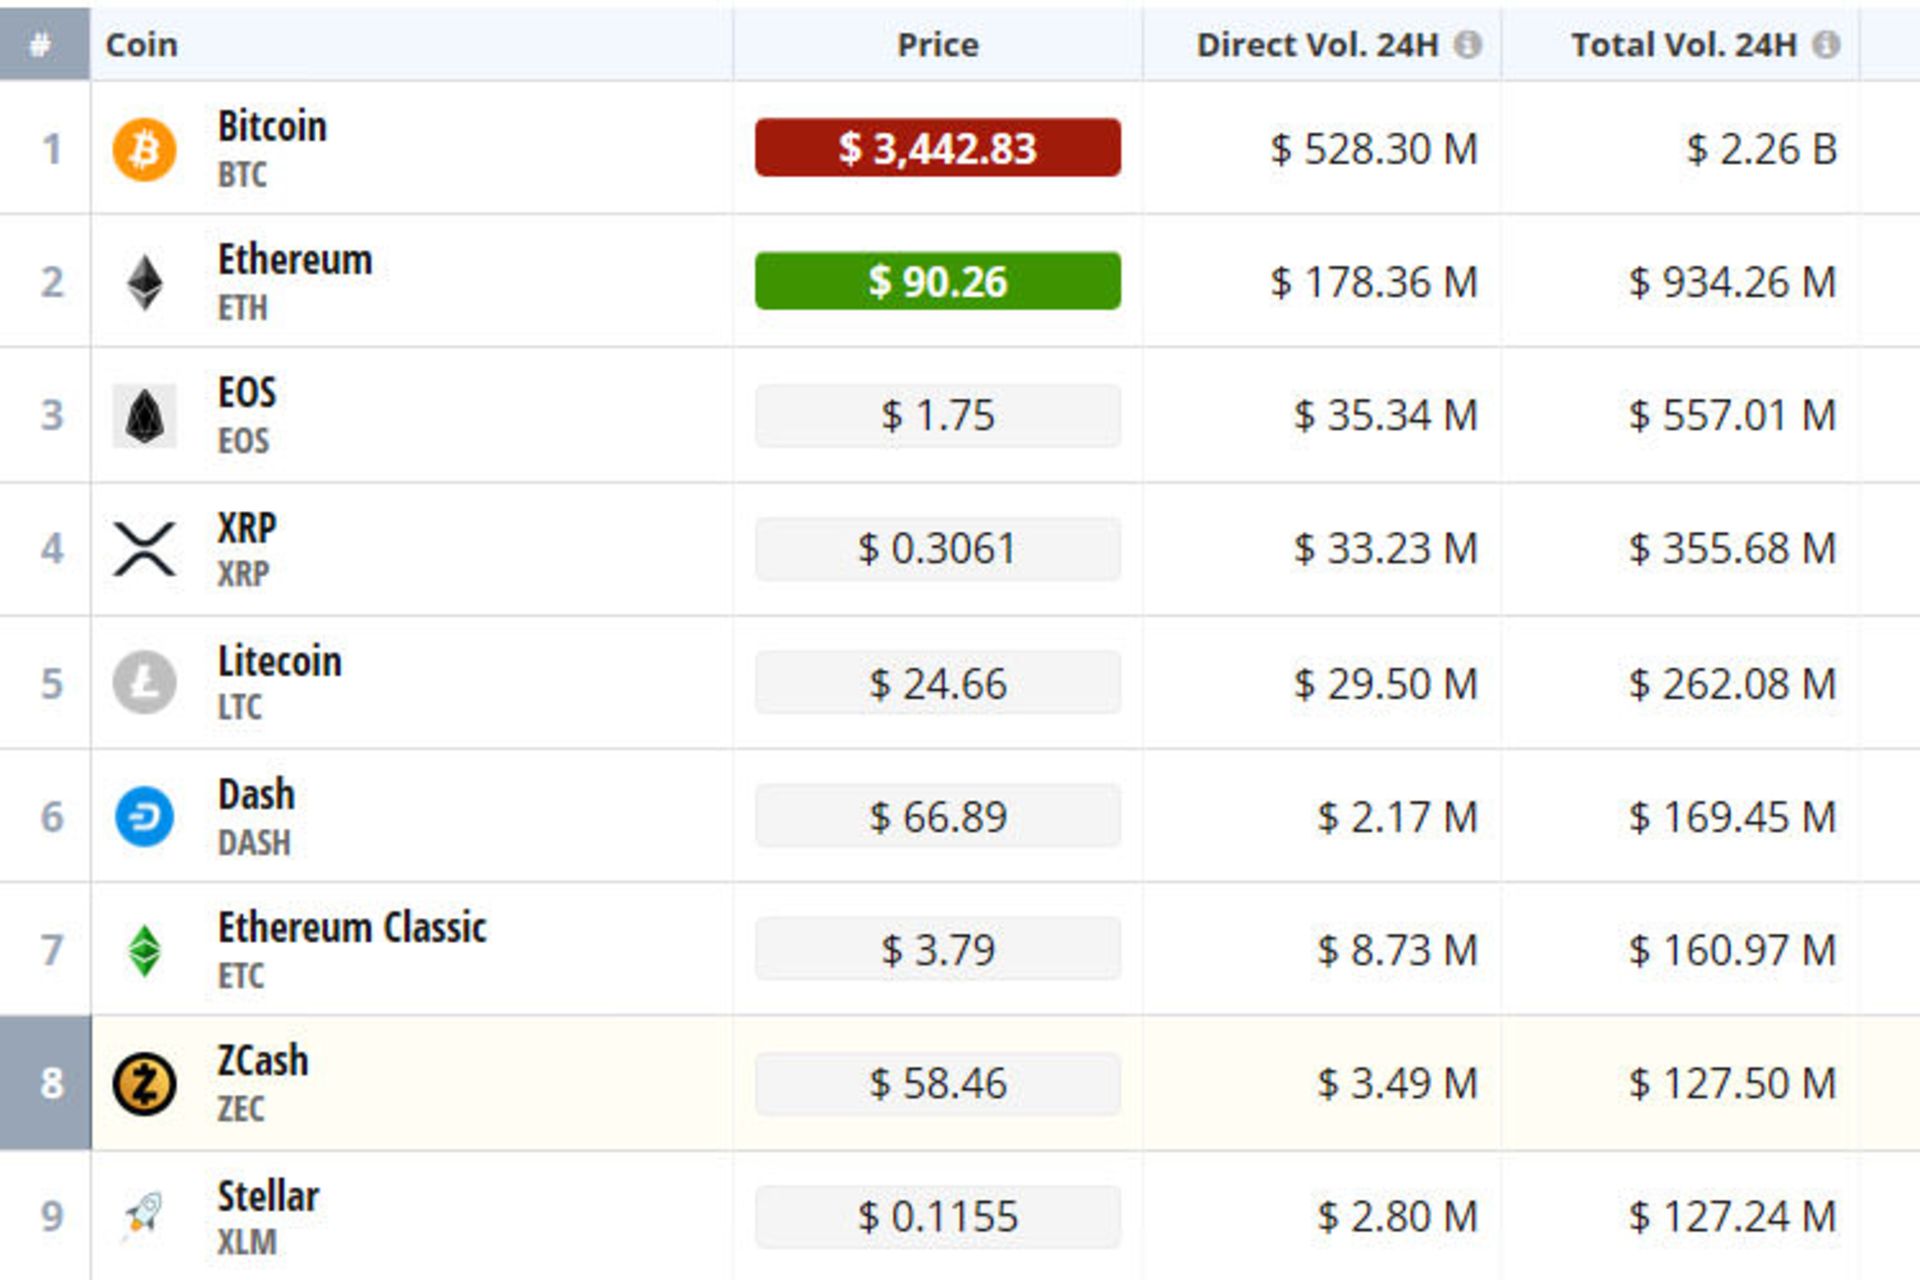Click the ZCash yellow logo icon

click(144, 1084)
